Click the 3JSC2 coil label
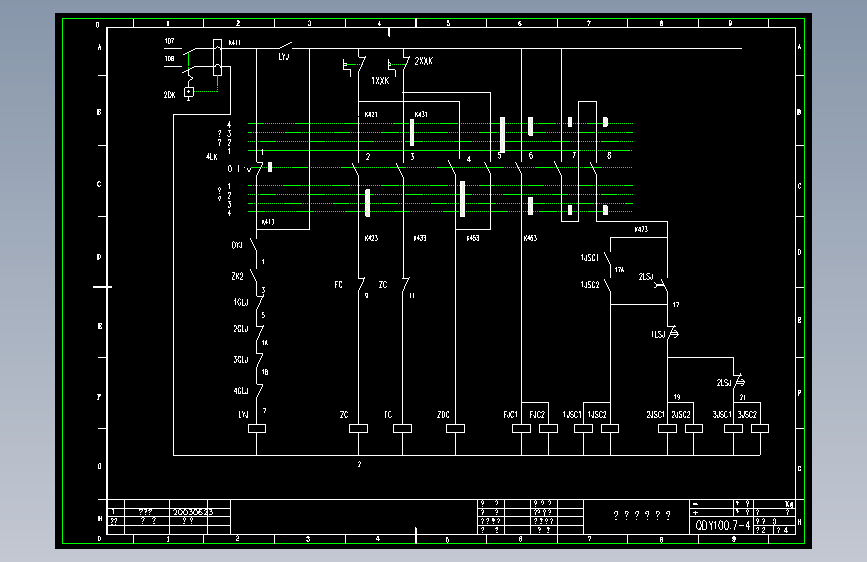The image size is (867, 562). (x=747, y=414)
